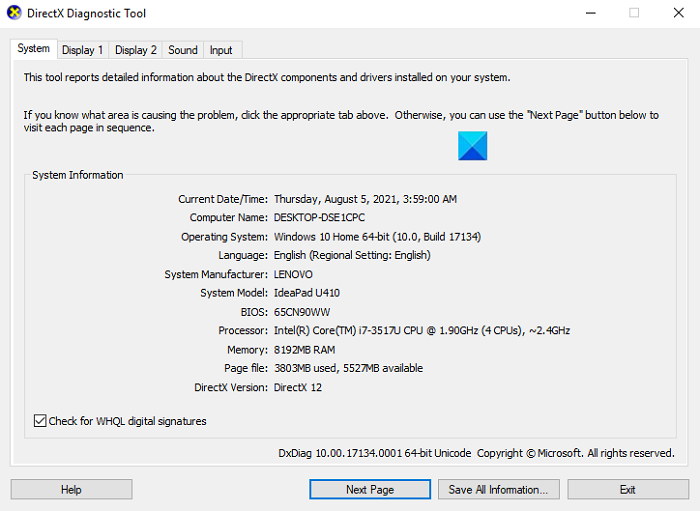Click the DirectX 12 version value
Viewport: 700px width, 511px height.
click(x=298, y=387)
